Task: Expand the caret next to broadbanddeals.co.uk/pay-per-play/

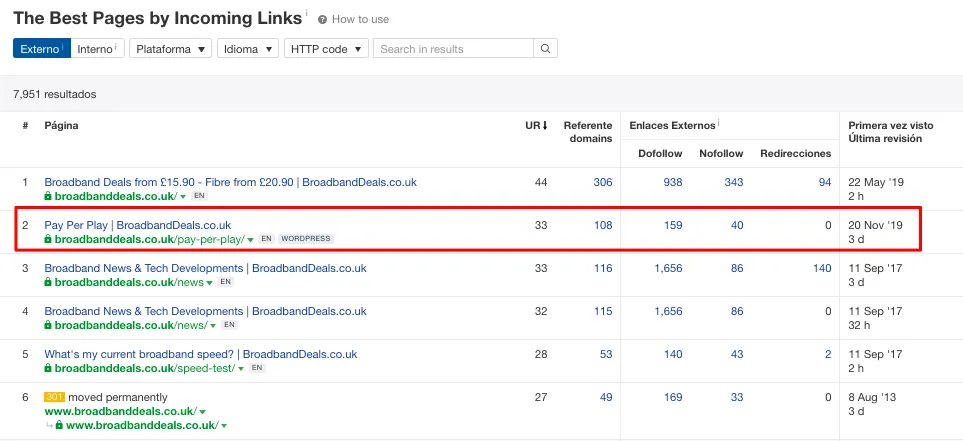Action: (251, 240)
